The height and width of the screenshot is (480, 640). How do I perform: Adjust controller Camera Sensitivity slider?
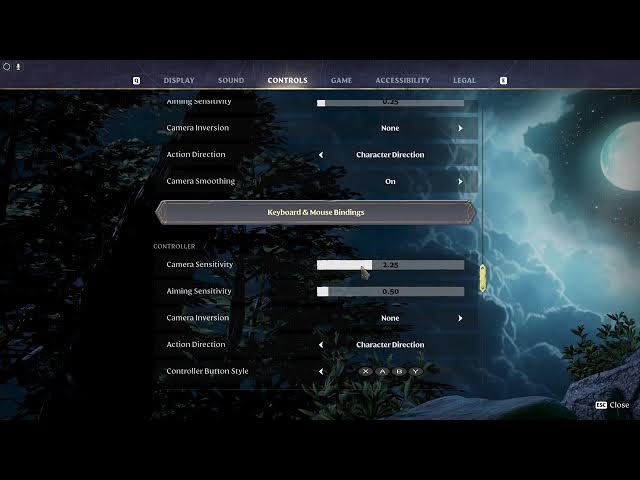click(390, 265)
